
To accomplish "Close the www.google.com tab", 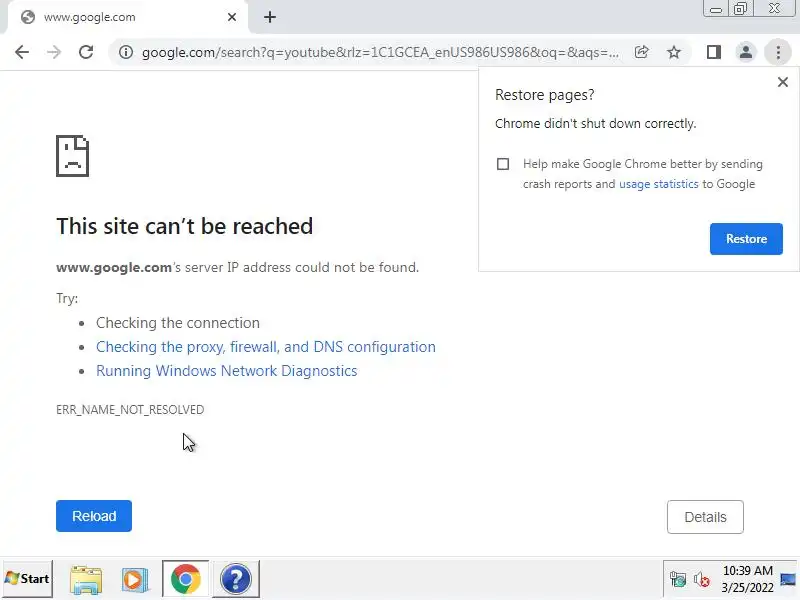I will (232, 17).
